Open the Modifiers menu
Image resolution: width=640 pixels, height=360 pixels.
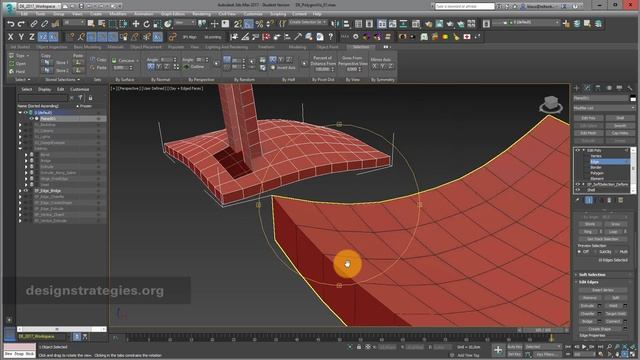tap(118, 14)
